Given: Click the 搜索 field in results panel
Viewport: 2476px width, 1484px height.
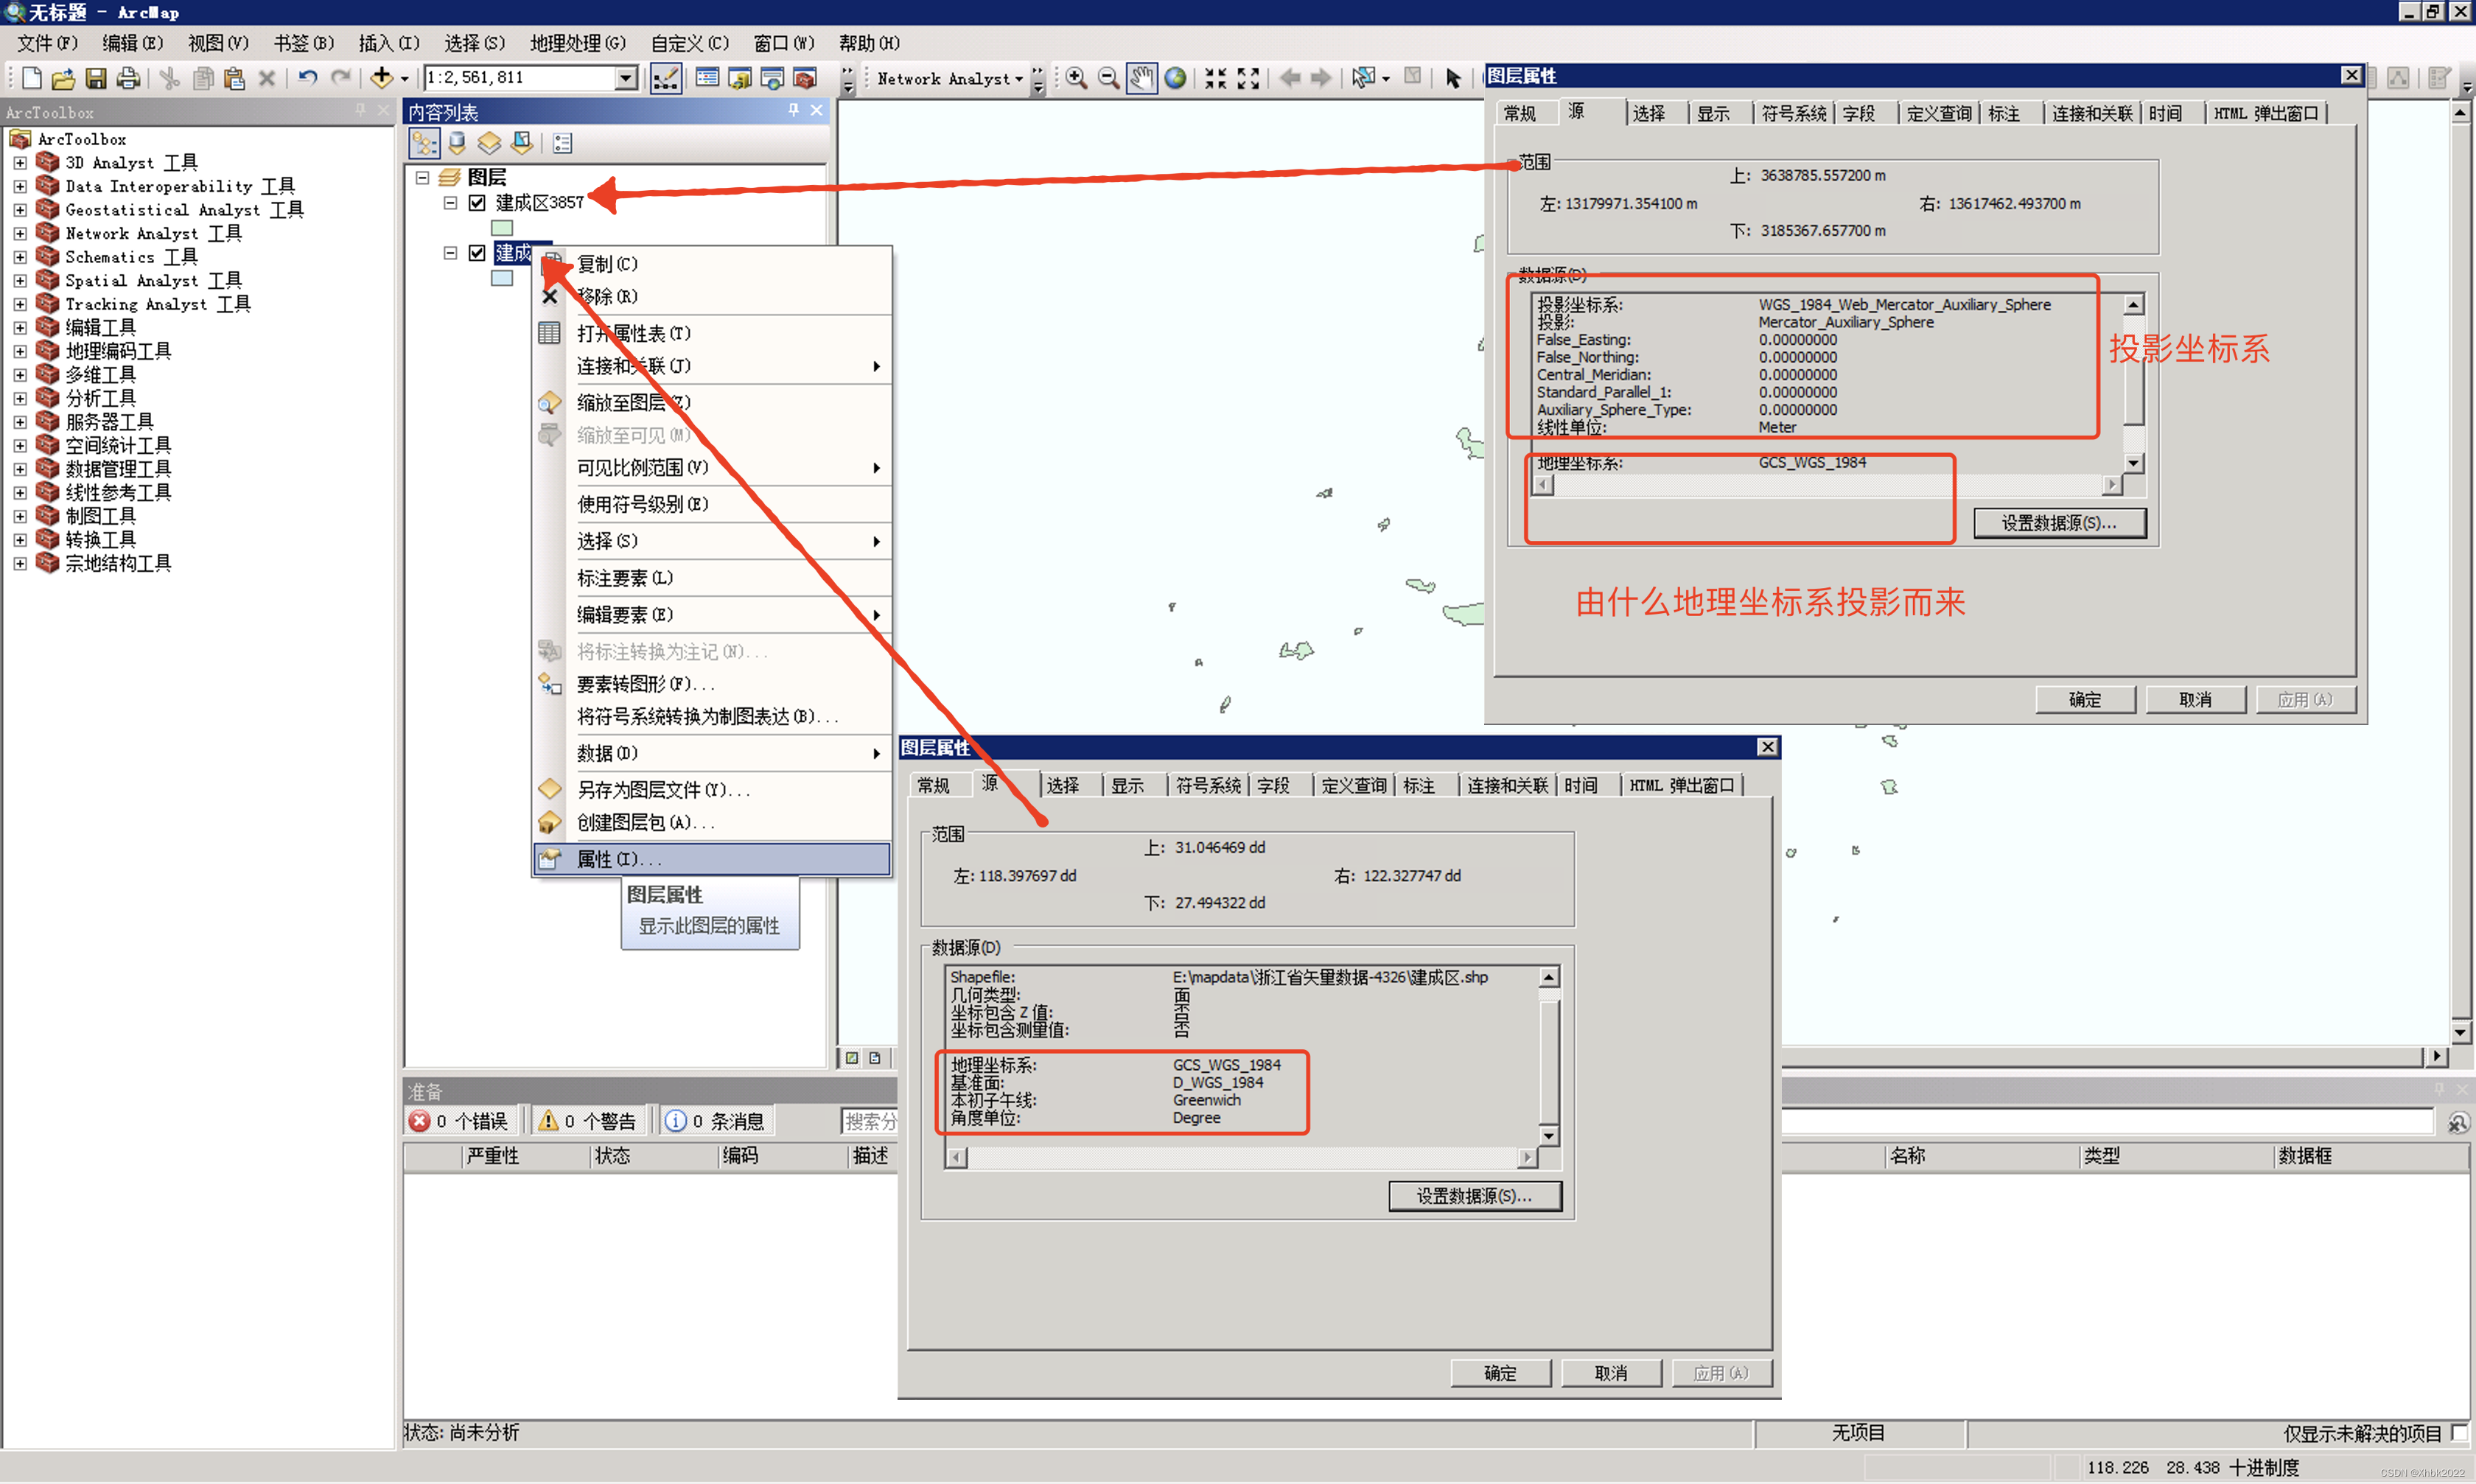Looking at the screenshot, I should coord(870,1121).
